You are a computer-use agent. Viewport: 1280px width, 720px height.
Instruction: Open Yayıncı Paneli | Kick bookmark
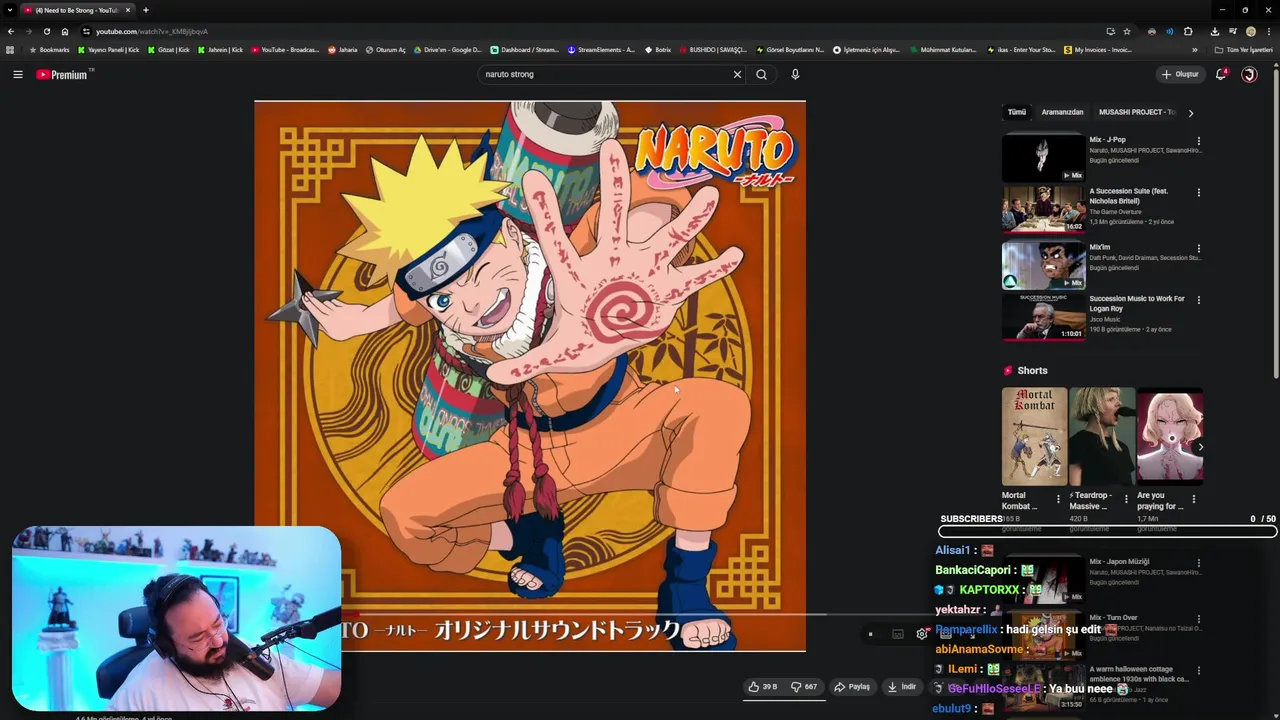(x=109, y=49)
